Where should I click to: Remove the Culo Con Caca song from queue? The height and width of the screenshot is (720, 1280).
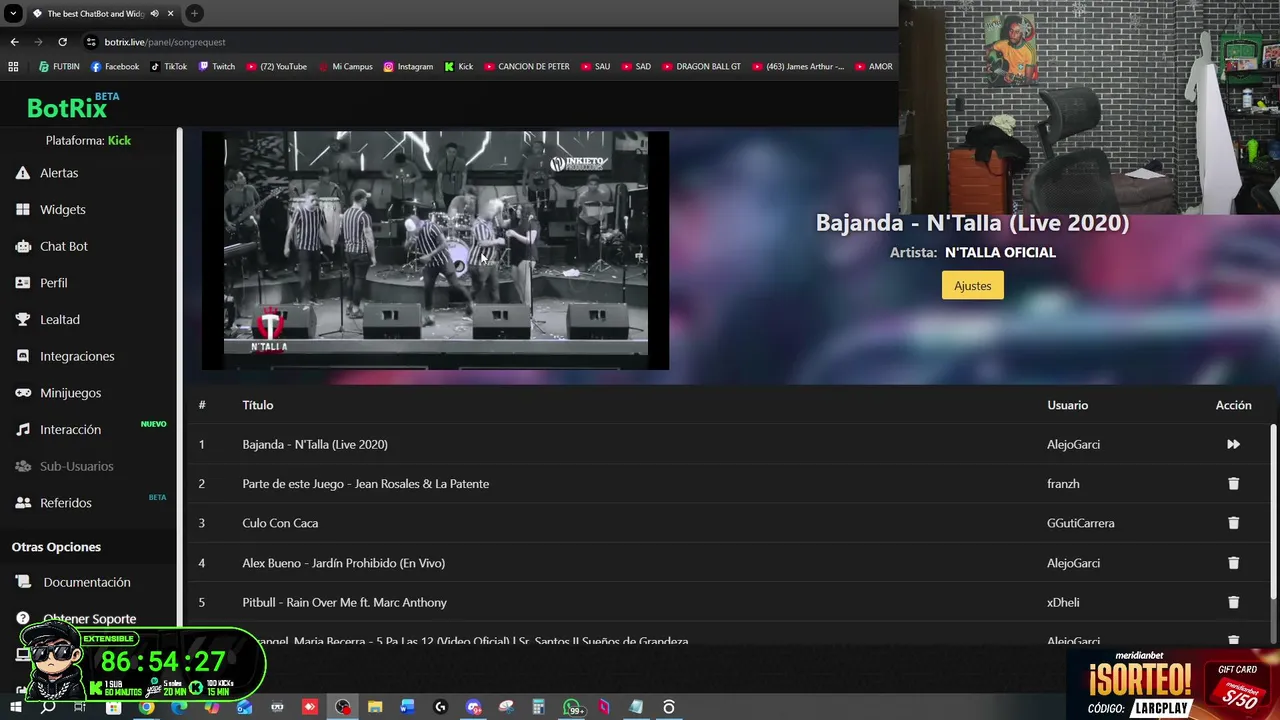(1233, 523)
